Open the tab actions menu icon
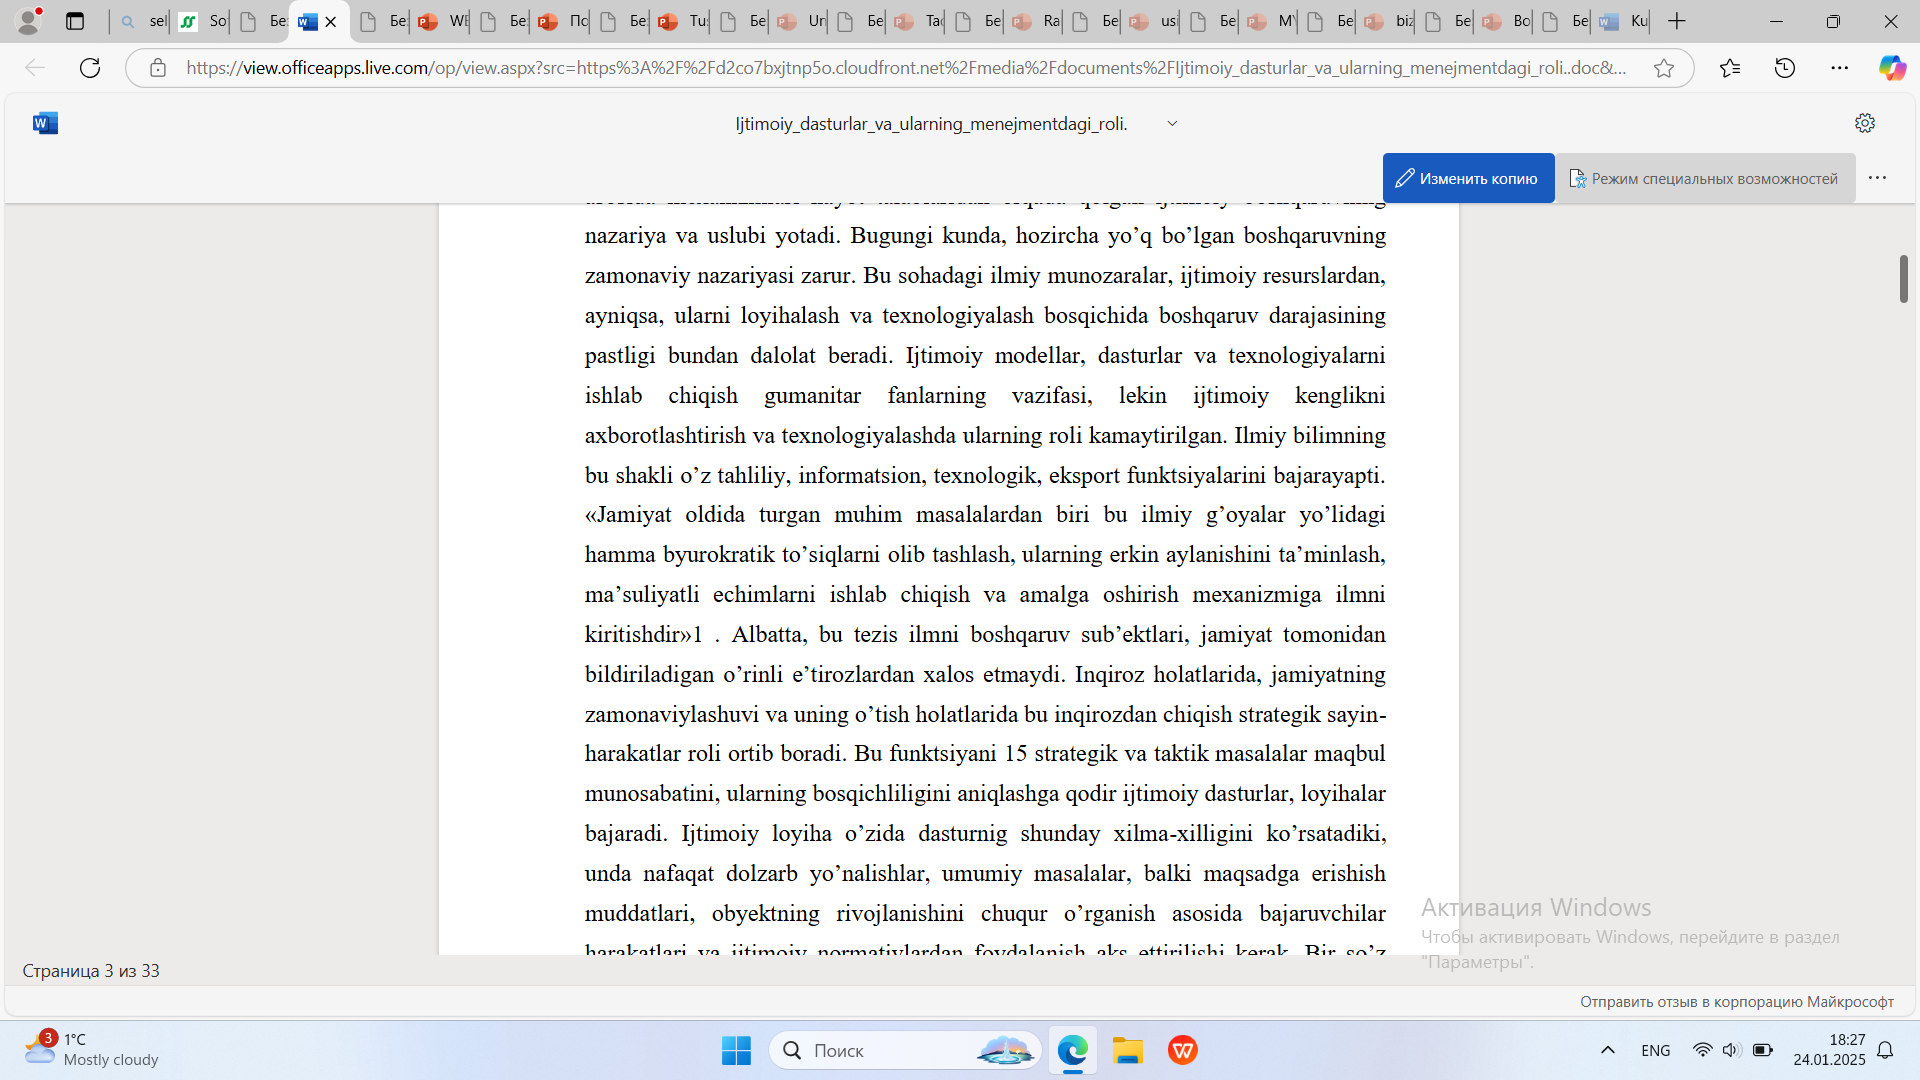The height and width of the screenshot is (1080, 1920). coord(75,21)
